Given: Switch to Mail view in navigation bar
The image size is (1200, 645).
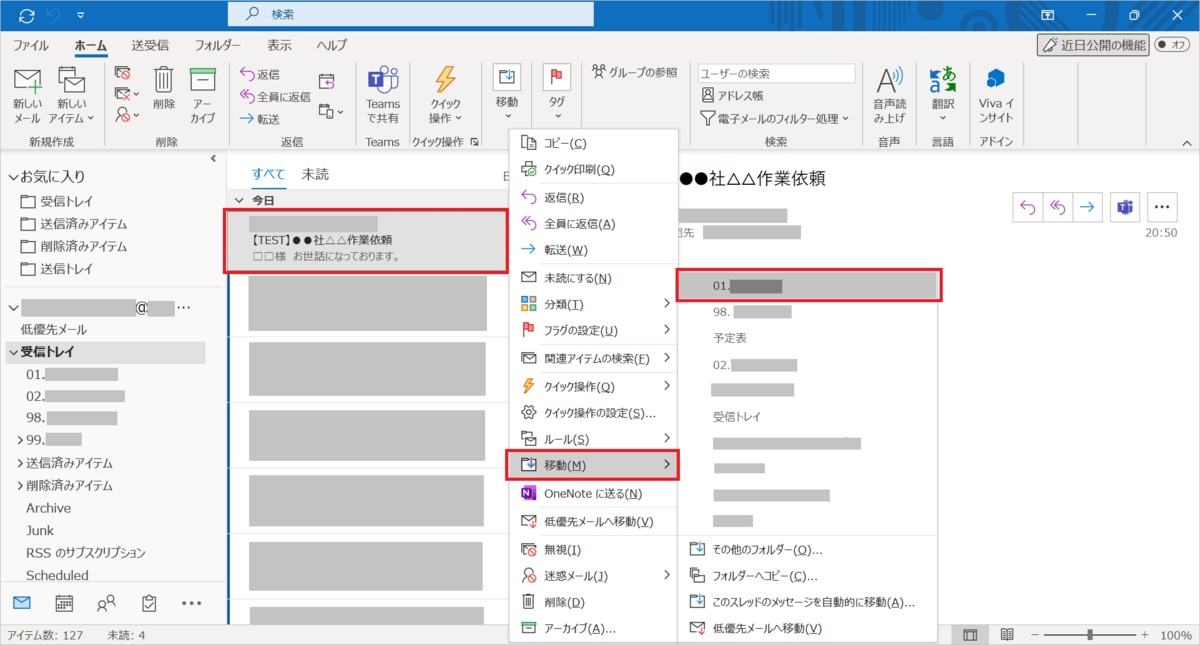Looking at the screenshot, I should click(x=22, y=603).
